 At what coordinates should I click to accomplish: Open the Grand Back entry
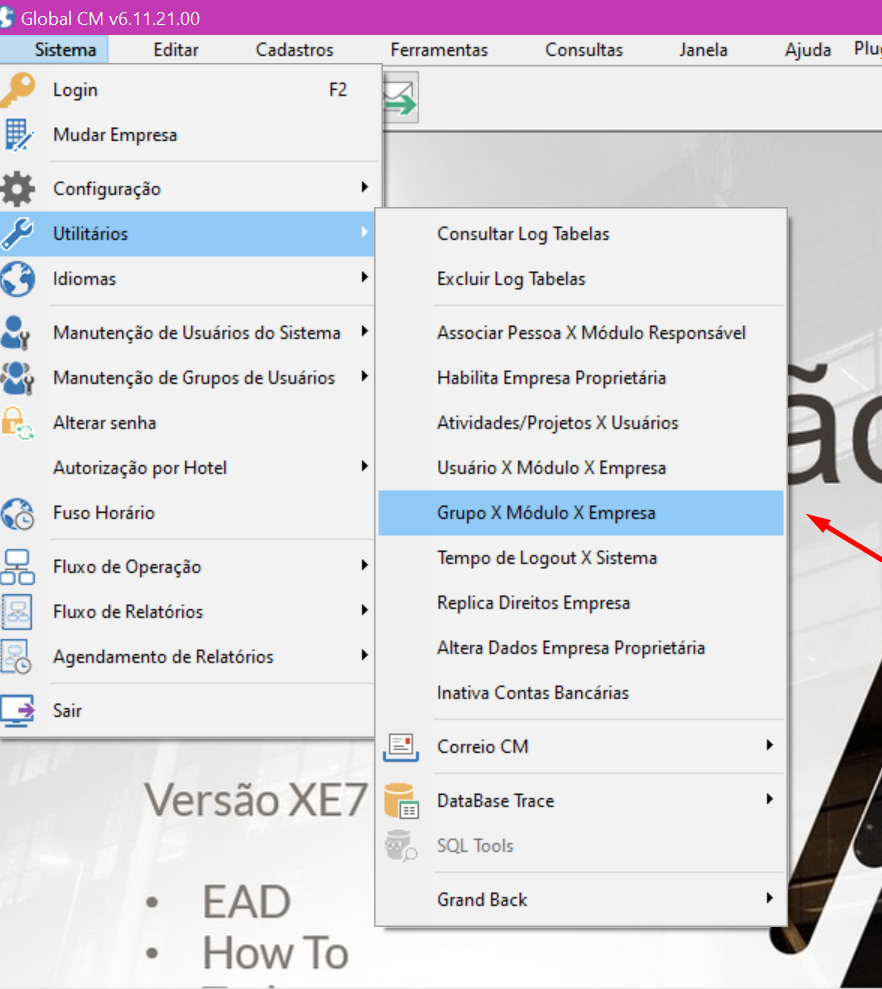click(581, 899)
